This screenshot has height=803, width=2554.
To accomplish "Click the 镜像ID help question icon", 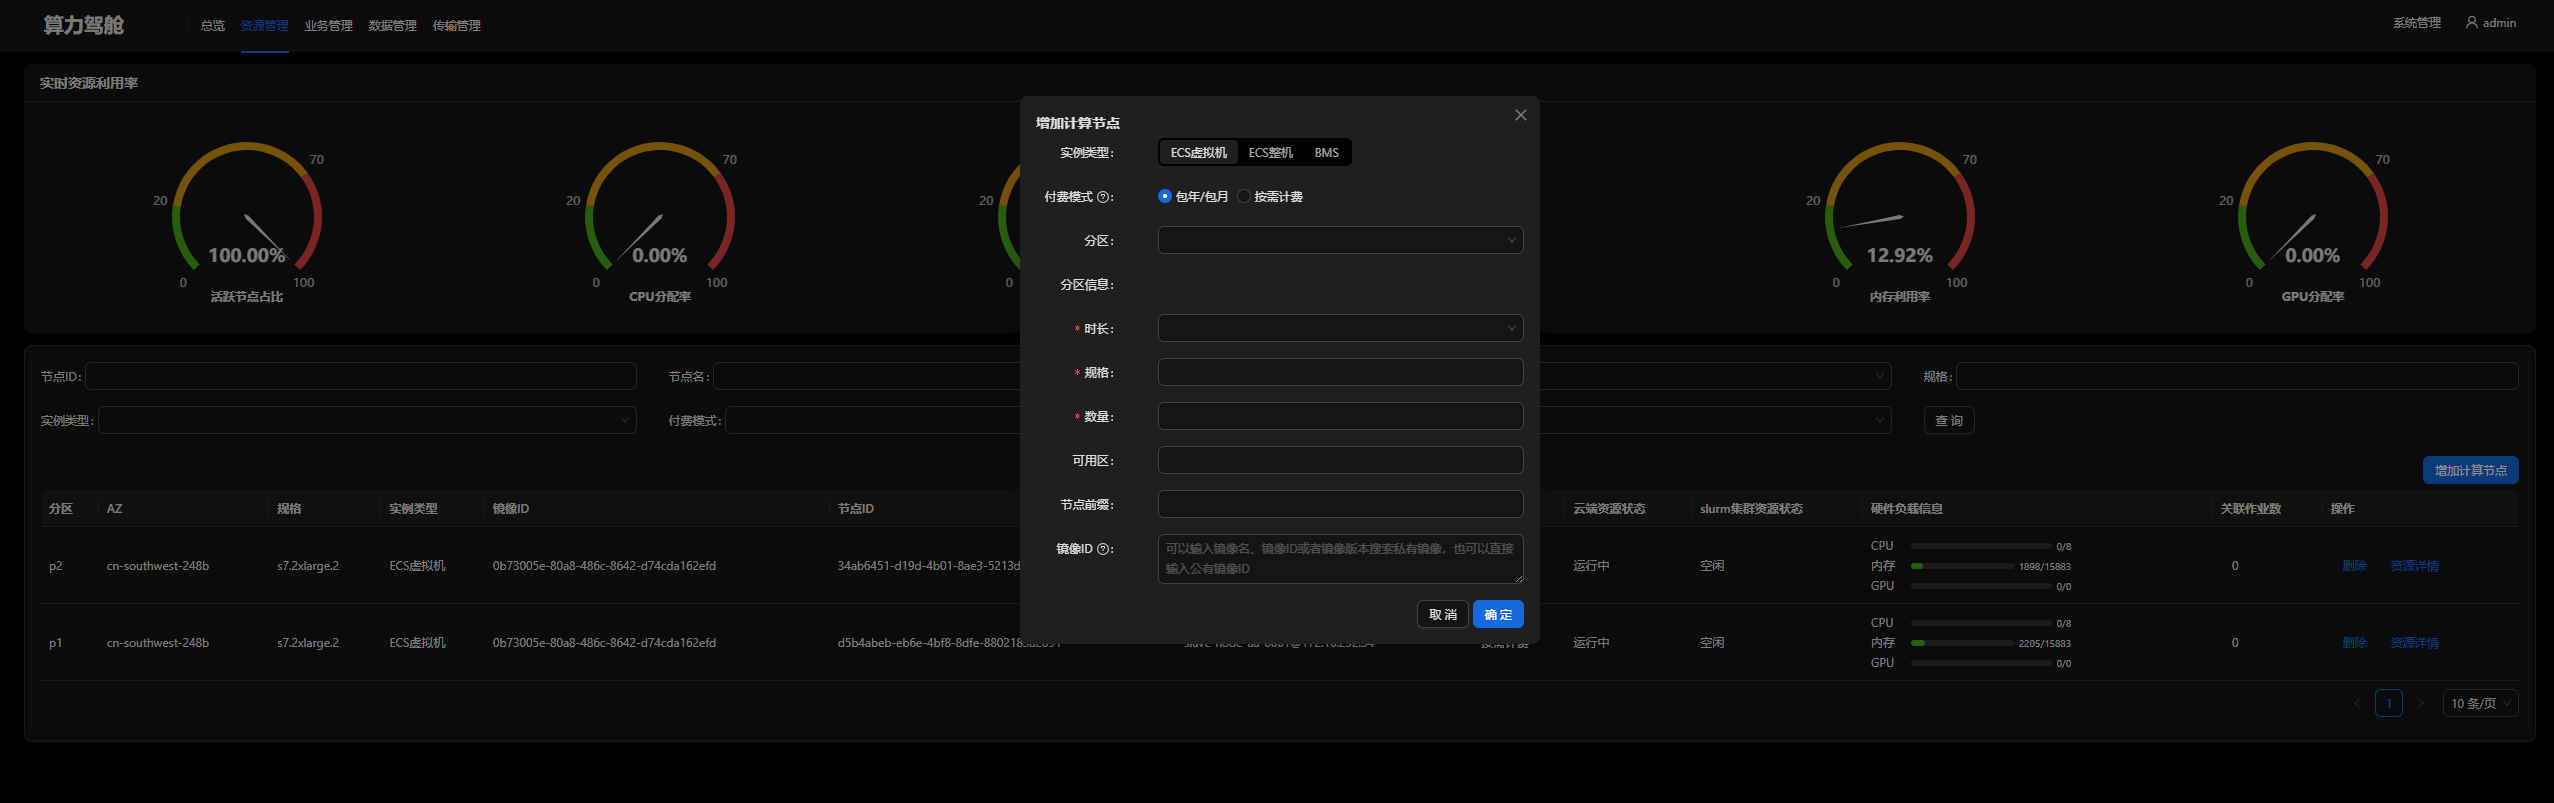I will click(1103, 549).
